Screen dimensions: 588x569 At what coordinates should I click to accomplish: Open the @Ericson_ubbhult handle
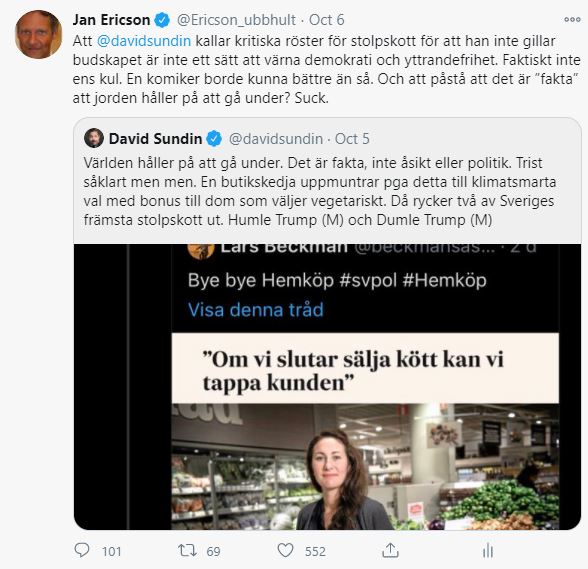tap(236, 20)
